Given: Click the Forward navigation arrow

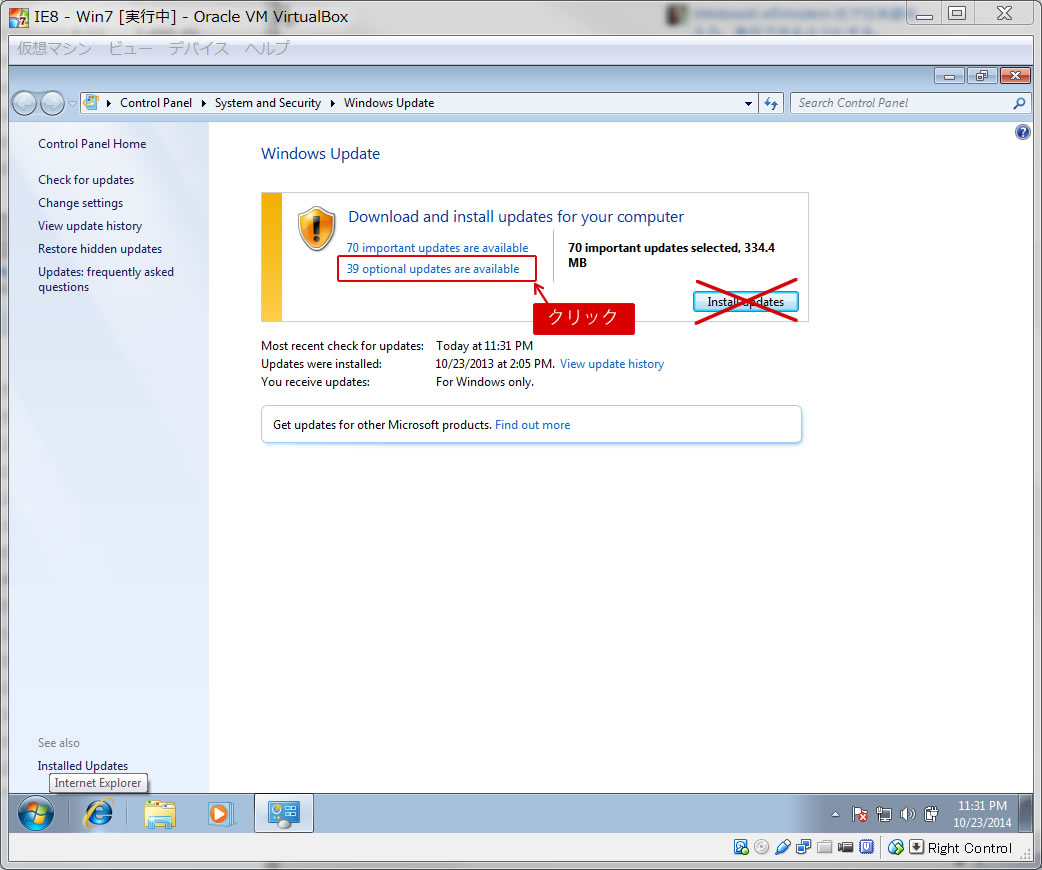Looking at the screenshot, I should pos(52,103).
